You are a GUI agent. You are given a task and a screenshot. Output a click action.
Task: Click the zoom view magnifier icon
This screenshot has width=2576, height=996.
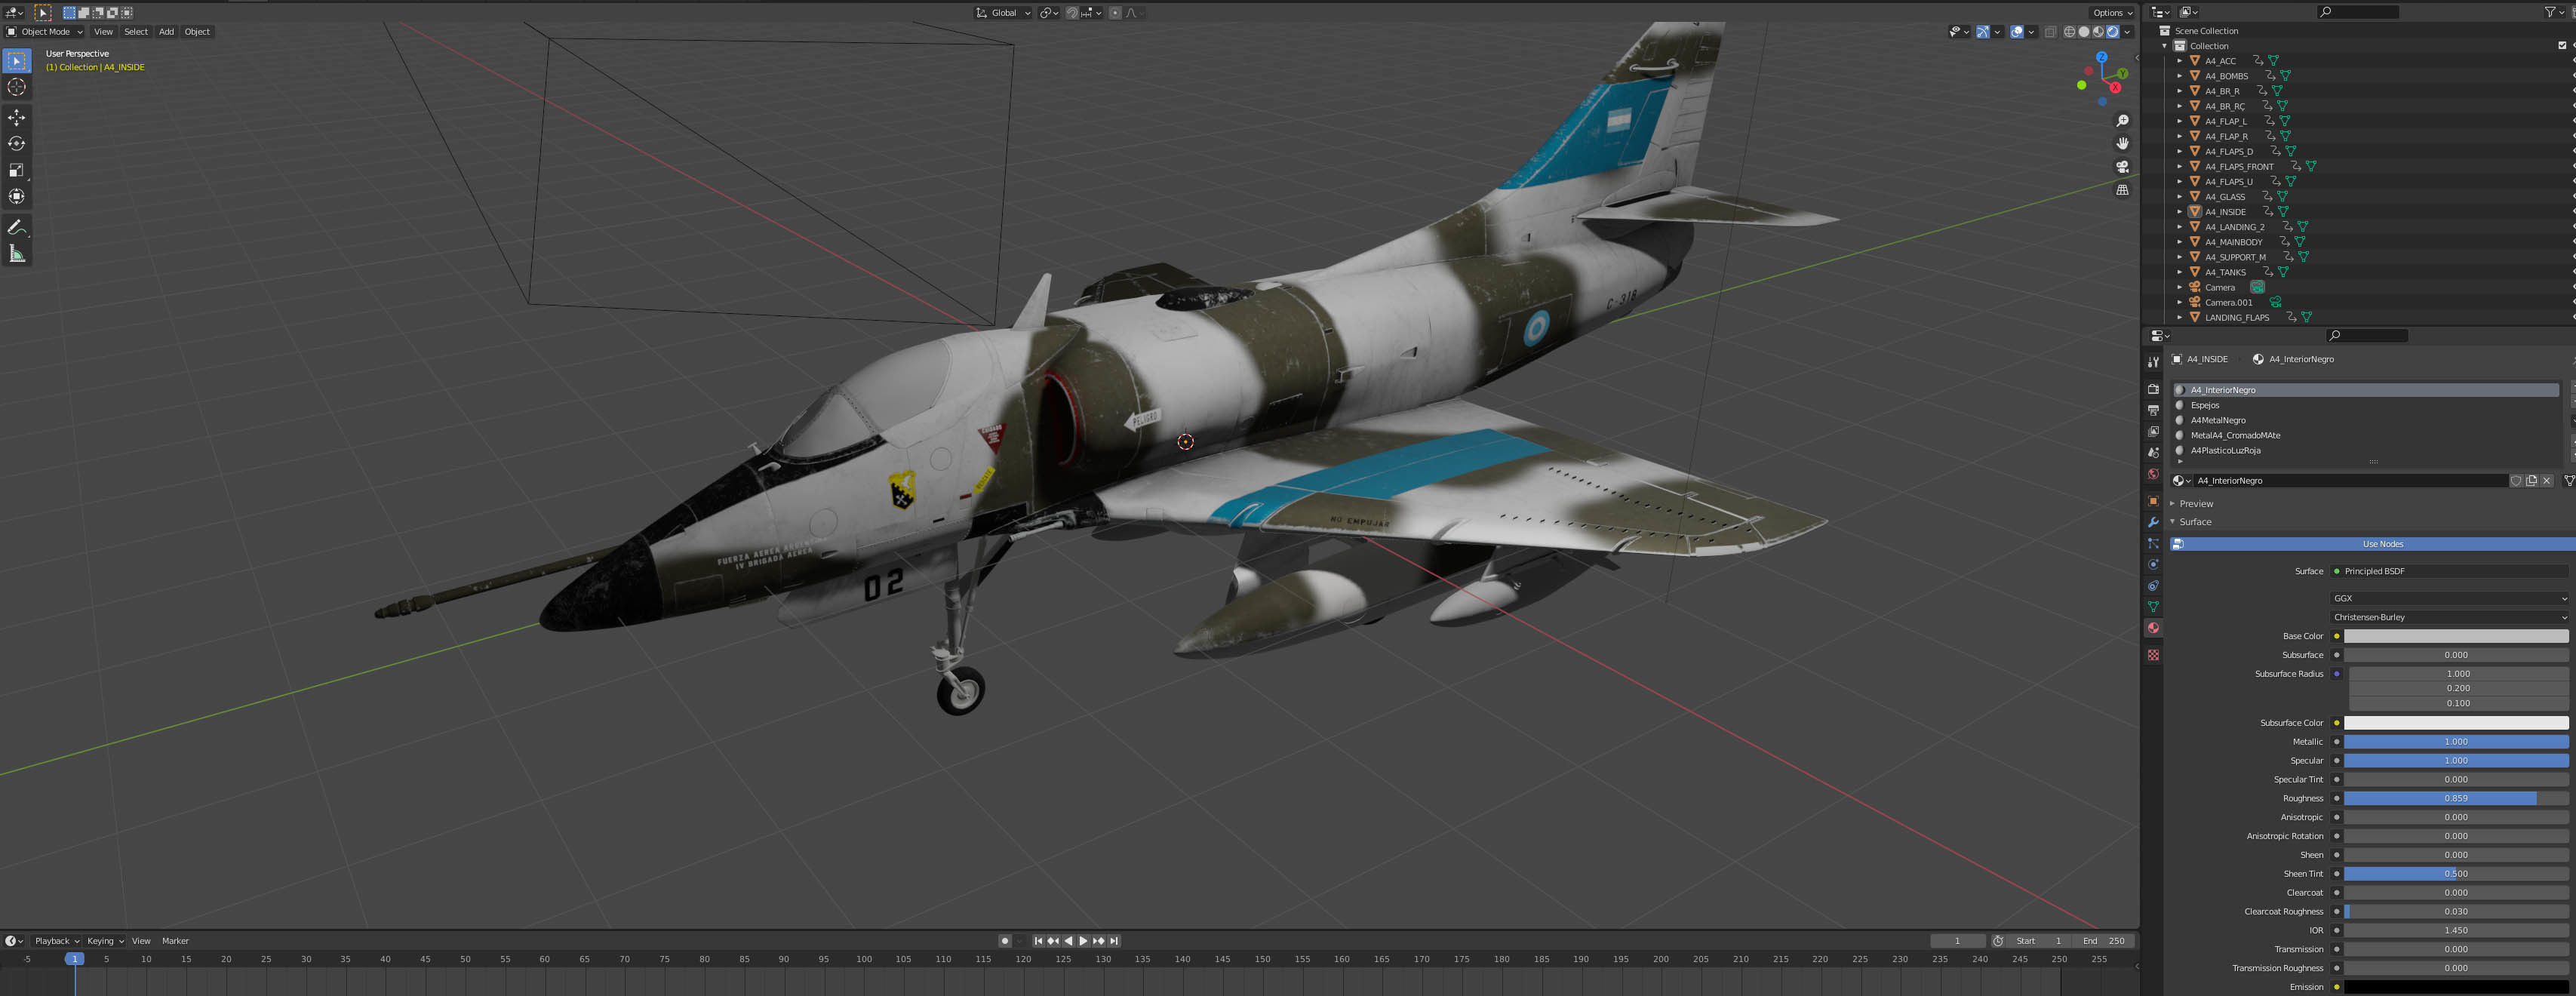pos(2122,121)
